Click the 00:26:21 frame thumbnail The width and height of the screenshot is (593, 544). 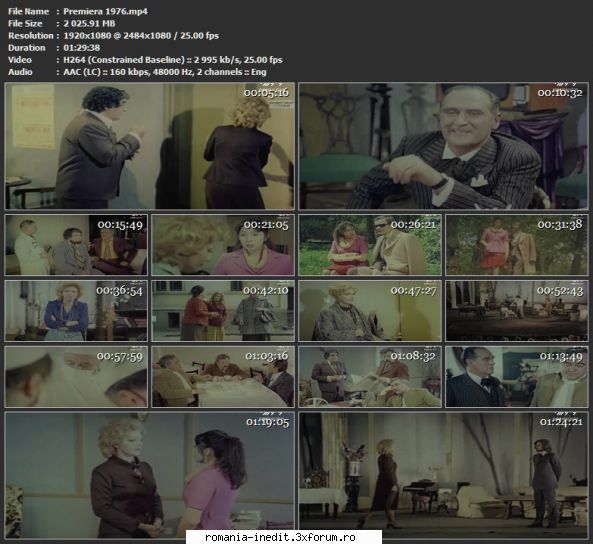click(x=370, y=244)
